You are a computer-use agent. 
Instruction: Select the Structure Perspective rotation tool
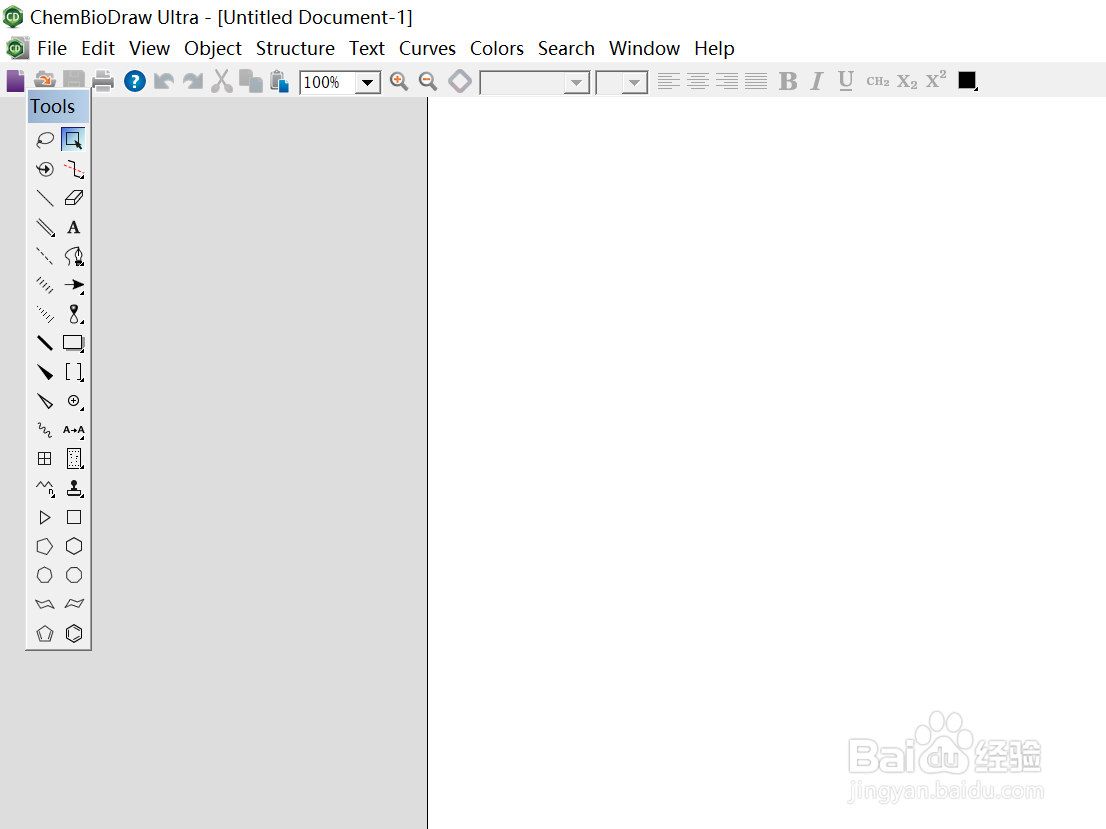[44, 169]
